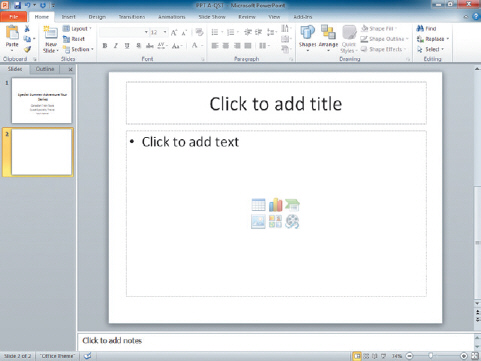481x361 pixels.
Task: Justify text in Paragraph group
Action: coord(248,46)
